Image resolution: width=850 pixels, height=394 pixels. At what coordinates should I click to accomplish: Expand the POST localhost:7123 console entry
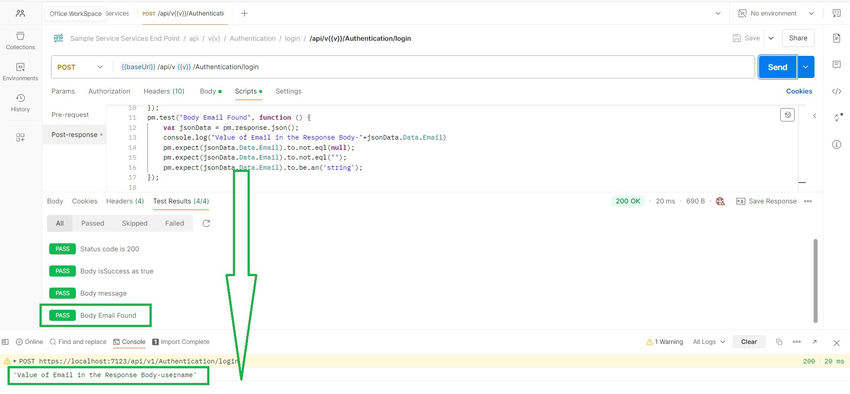click(x=15, y=360)
